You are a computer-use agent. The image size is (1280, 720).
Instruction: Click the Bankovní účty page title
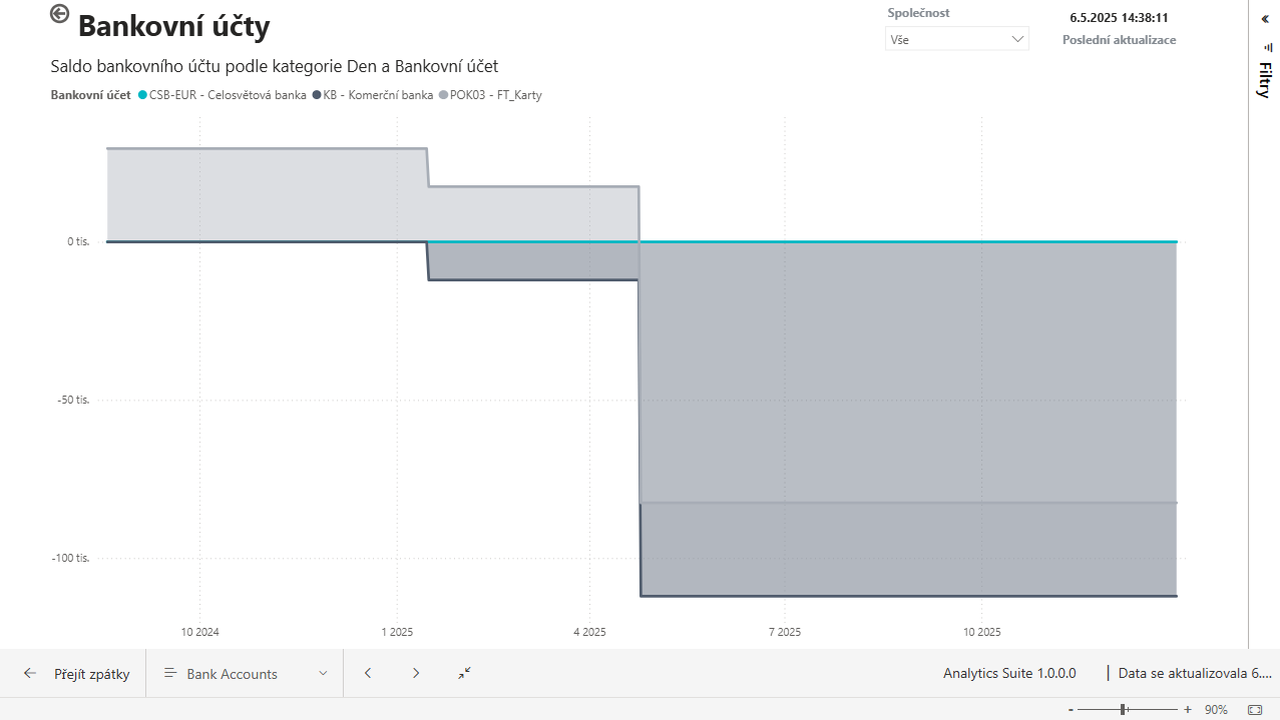click(x=174, y=26)
